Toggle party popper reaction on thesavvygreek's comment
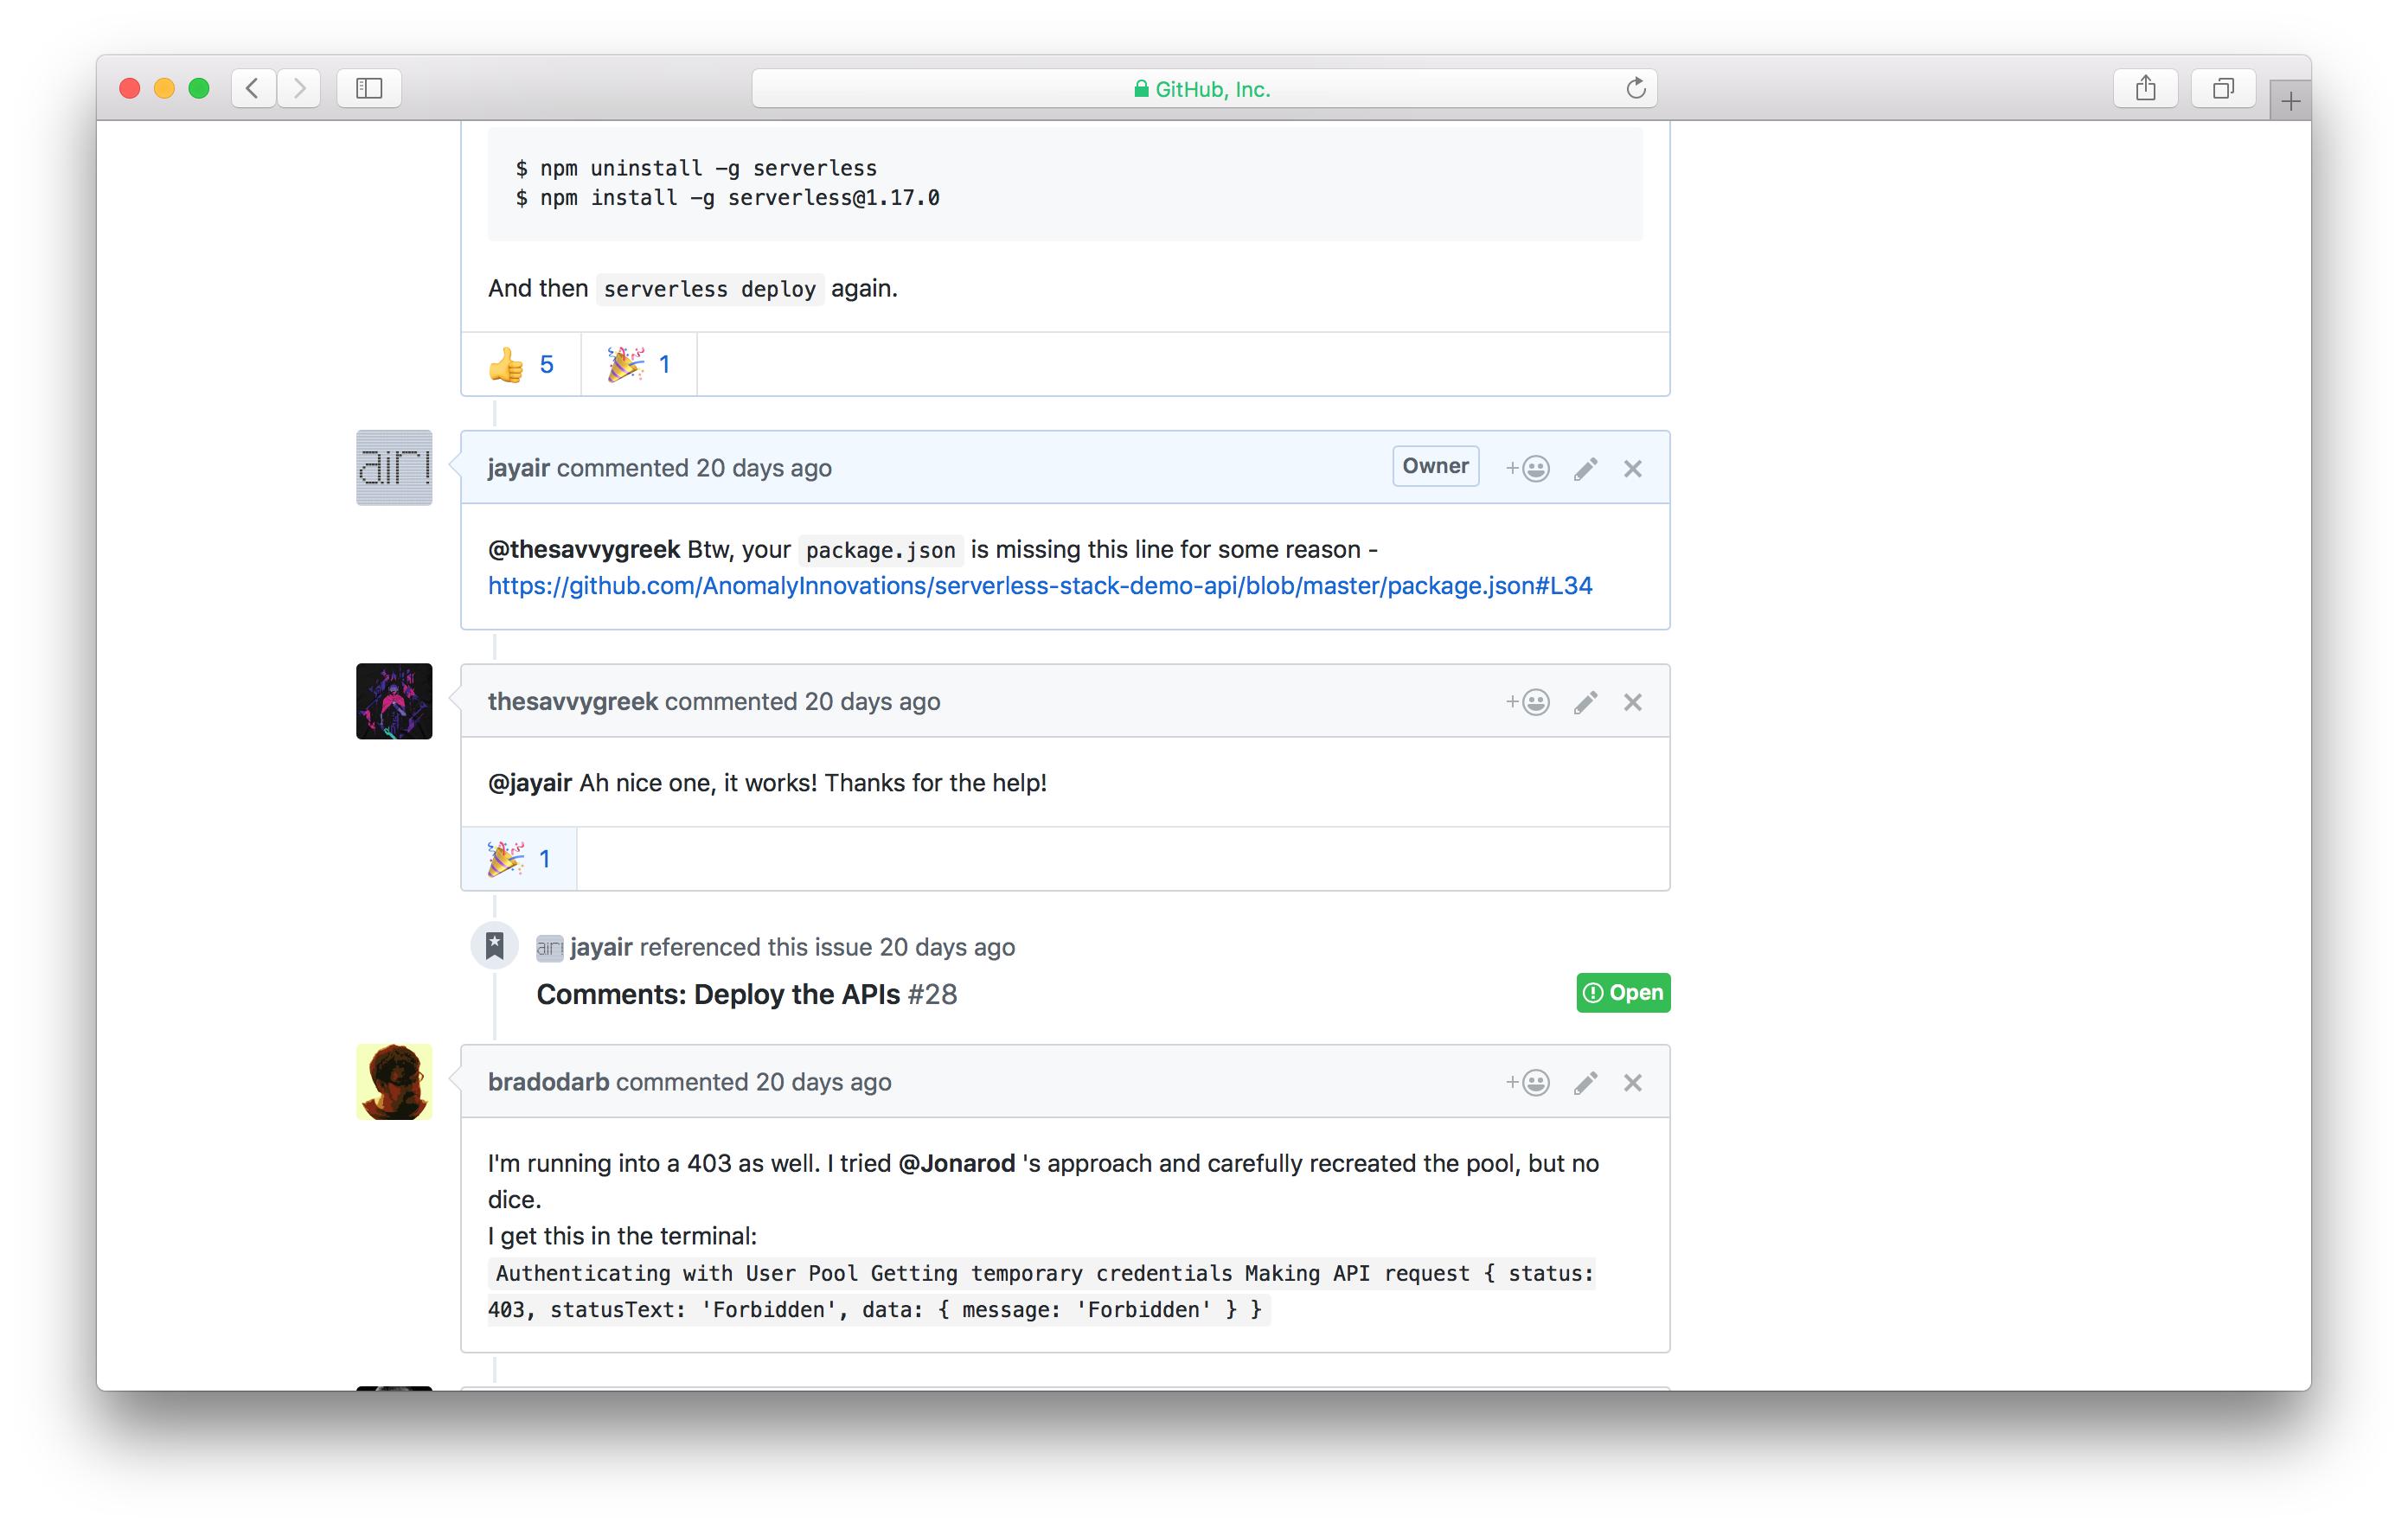 point(518,858)
